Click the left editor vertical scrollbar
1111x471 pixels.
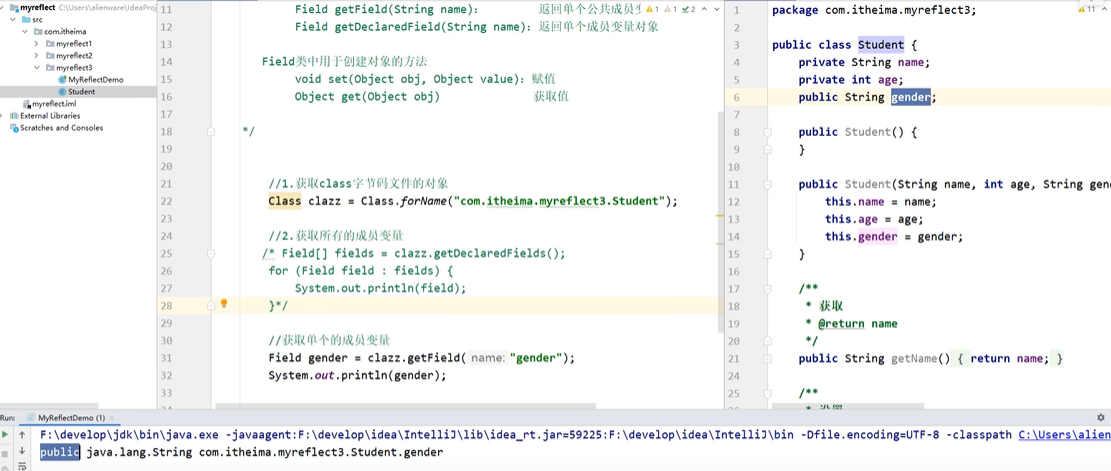(721, 221)
